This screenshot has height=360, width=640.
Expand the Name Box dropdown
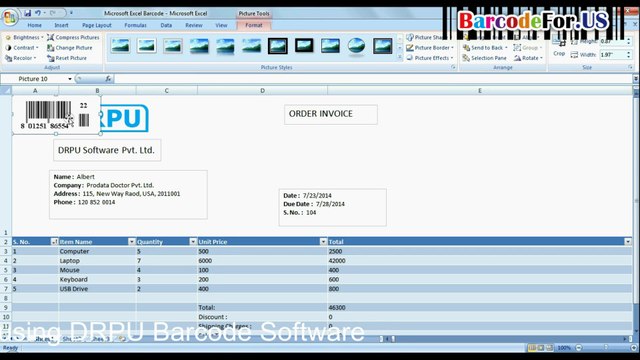tap(70, 79)
